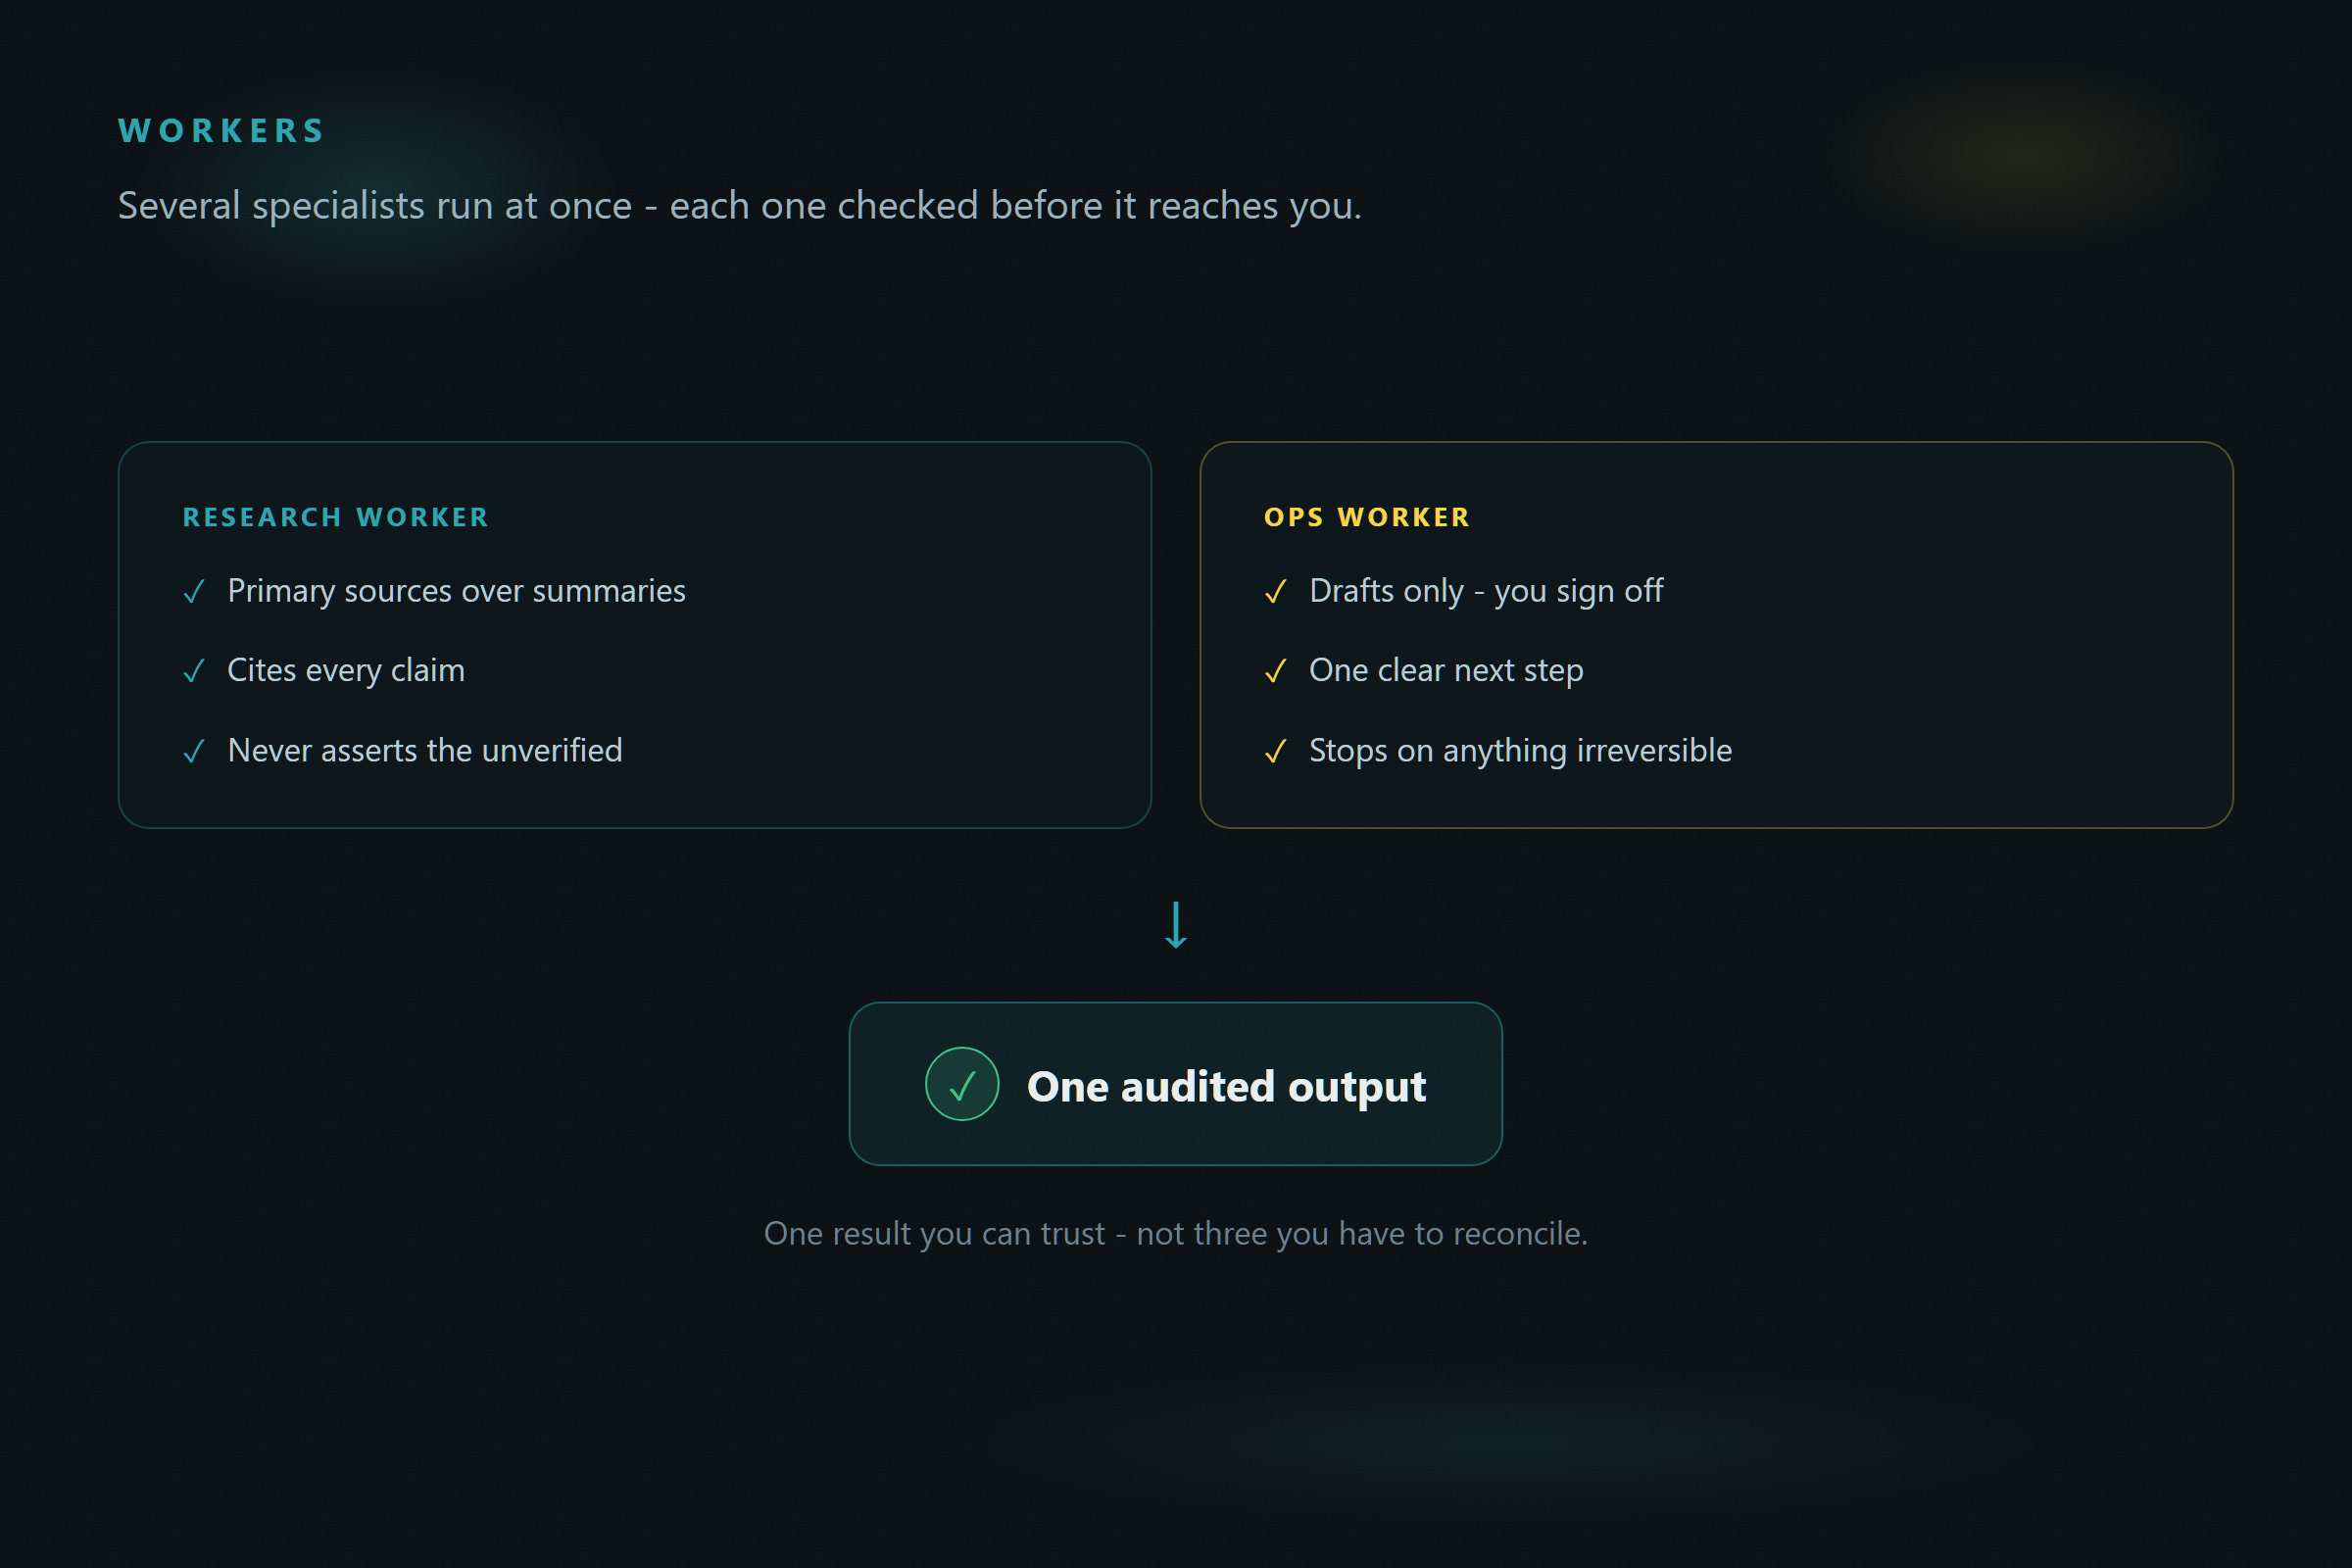
Task: Click the checkmark beside Stops on anything irreversible
Action: (x=1275, y=751)
